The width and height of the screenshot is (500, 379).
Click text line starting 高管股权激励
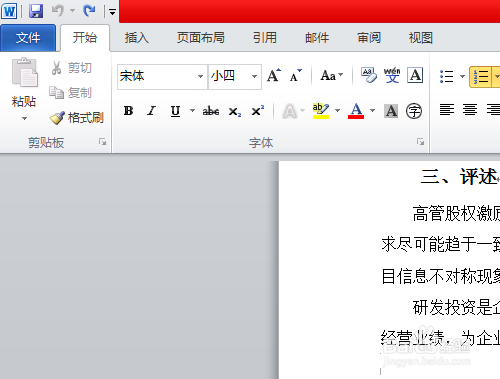[456, 213]
